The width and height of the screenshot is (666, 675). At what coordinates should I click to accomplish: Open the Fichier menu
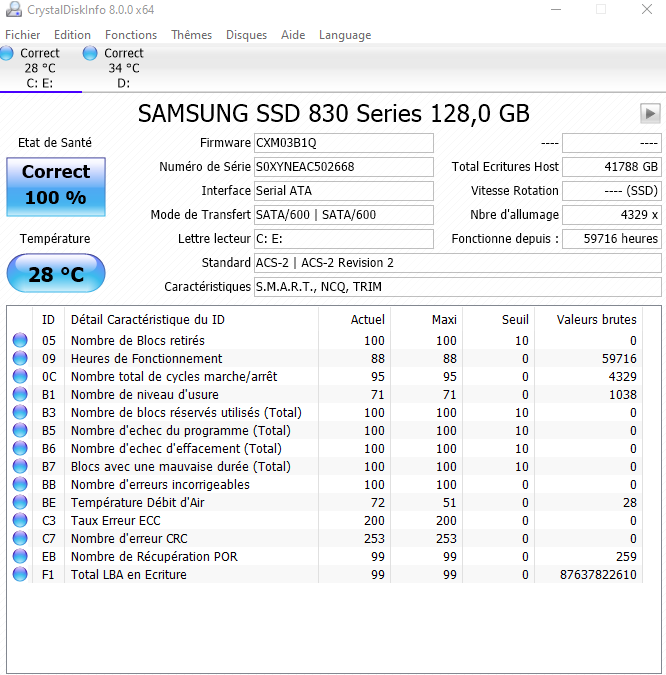[x=23, y=35]
